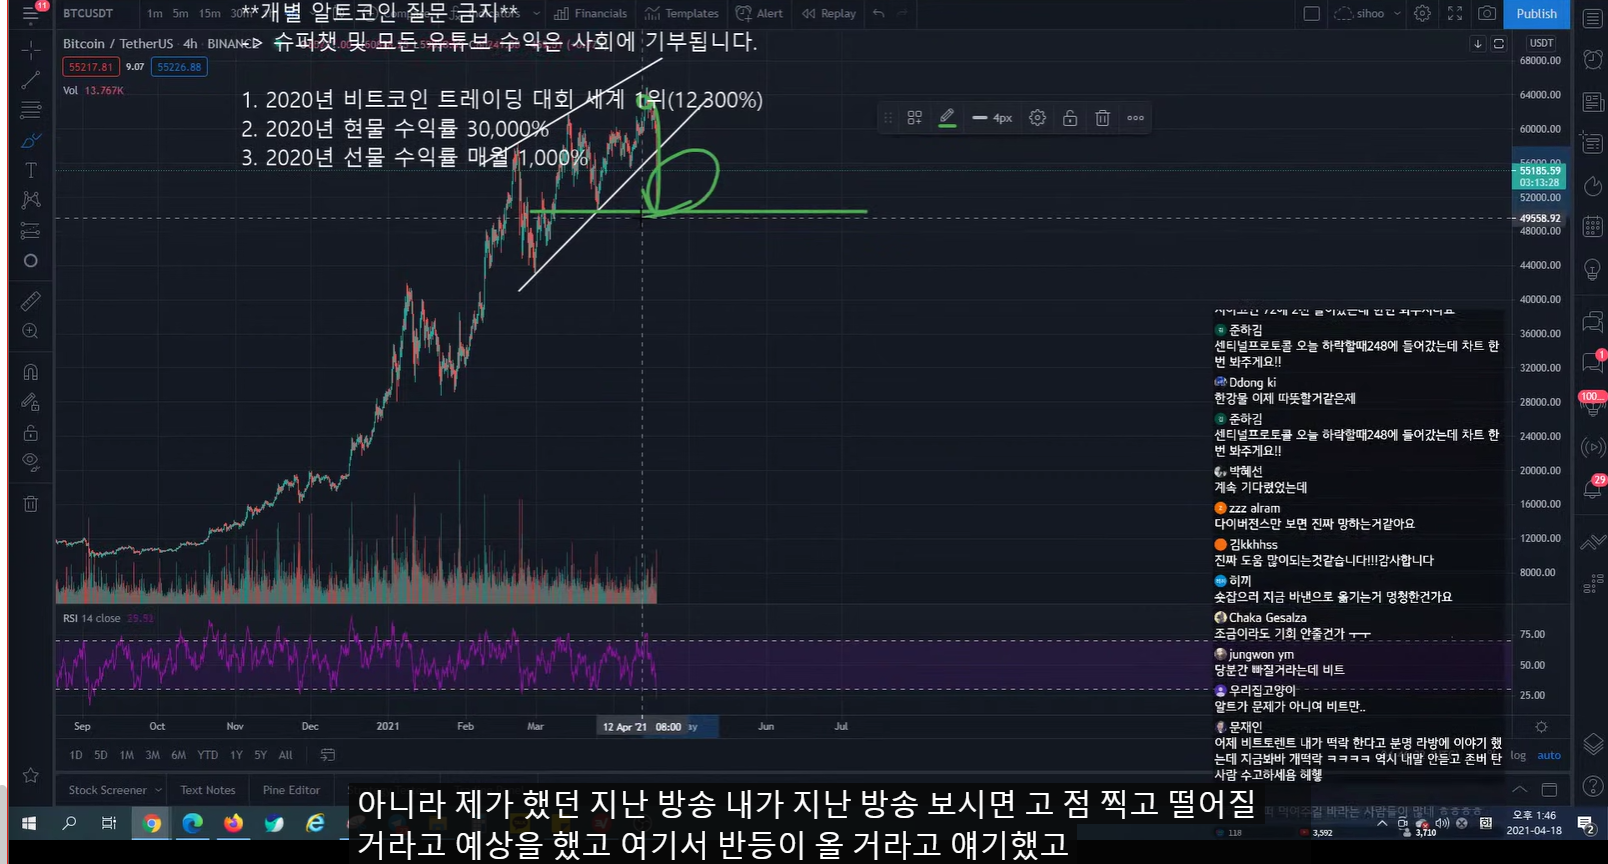Select the Text annotation tool
Image resolution: width=1608 pixels, height=864 pixels.
pos(31,170)
